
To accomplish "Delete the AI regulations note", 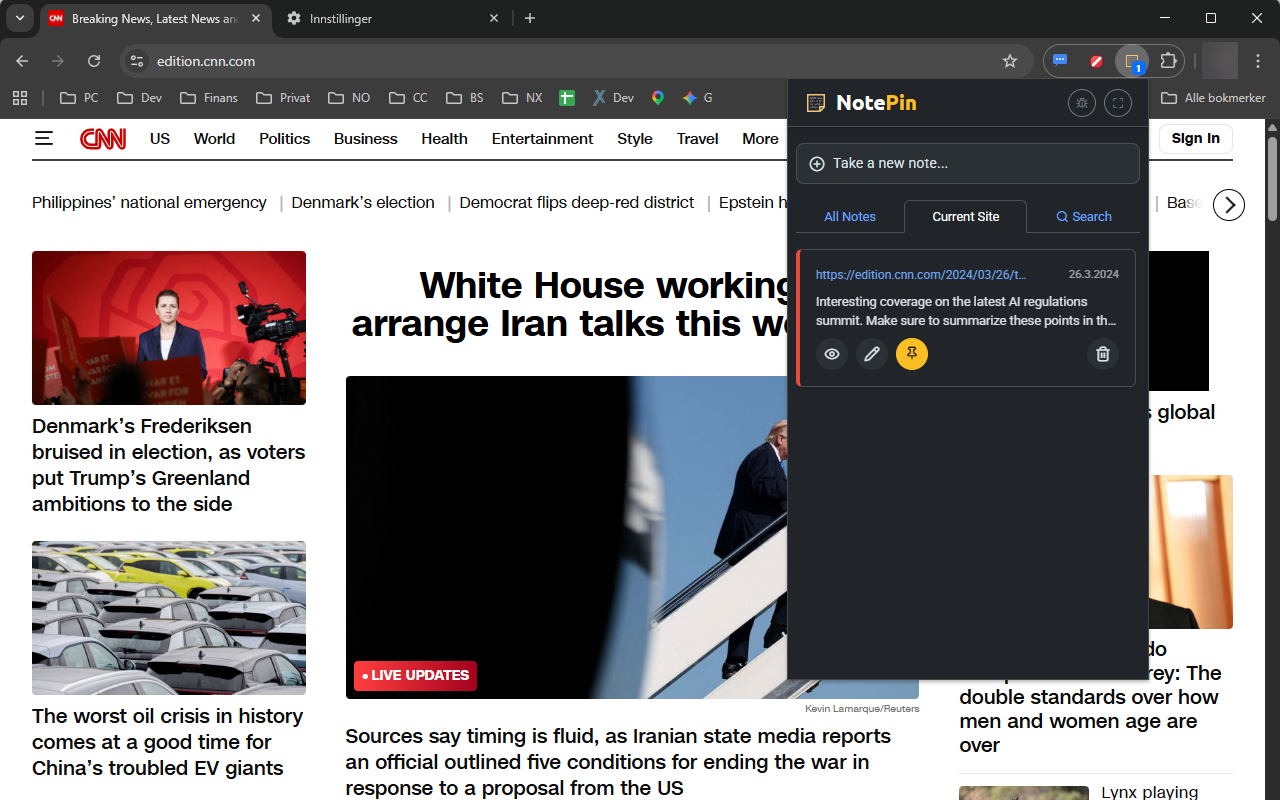I will (1102, 353).
